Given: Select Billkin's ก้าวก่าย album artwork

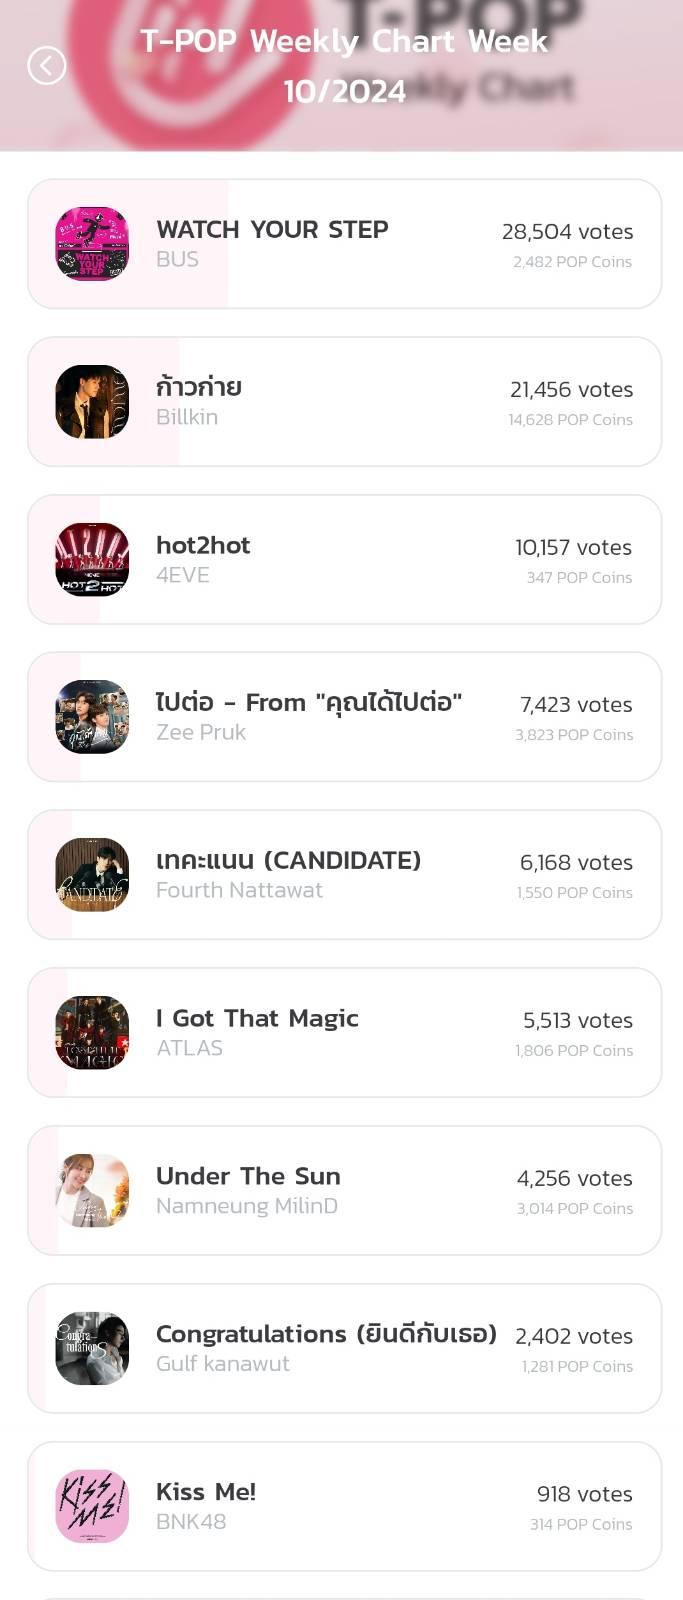Looking at the screenshot, I should click(92, 402).
